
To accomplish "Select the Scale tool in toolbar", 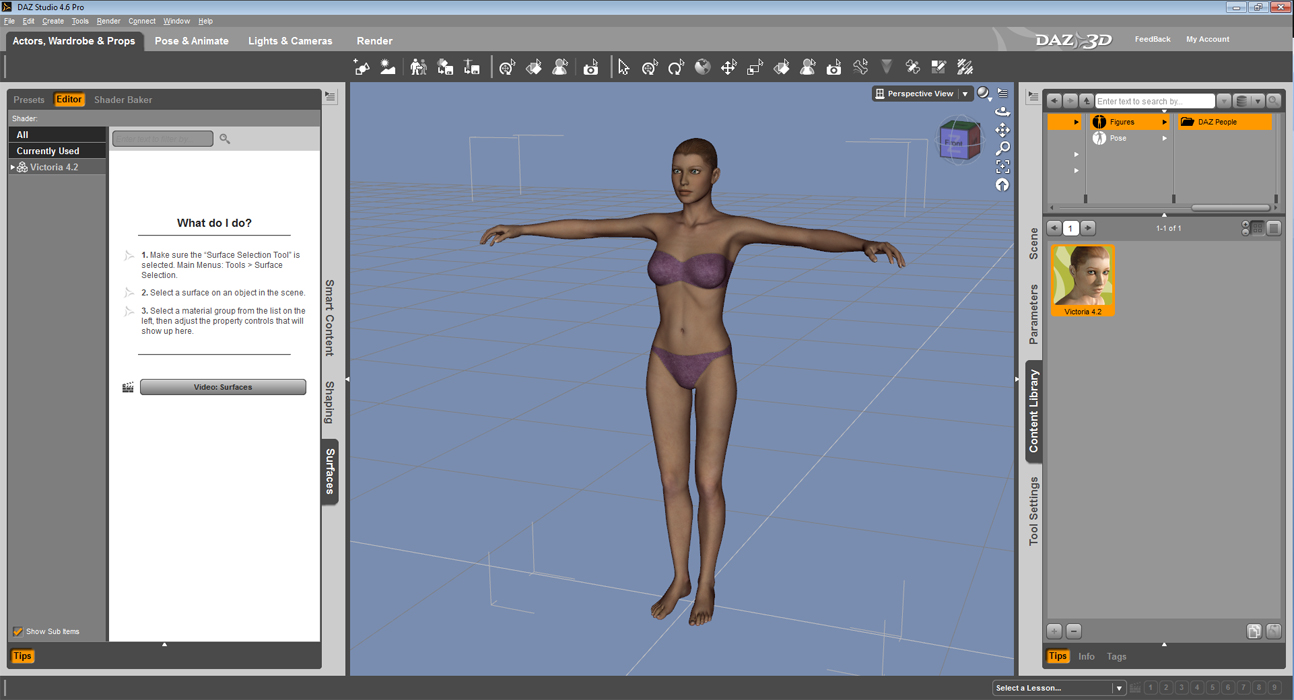I will [755, 67].
